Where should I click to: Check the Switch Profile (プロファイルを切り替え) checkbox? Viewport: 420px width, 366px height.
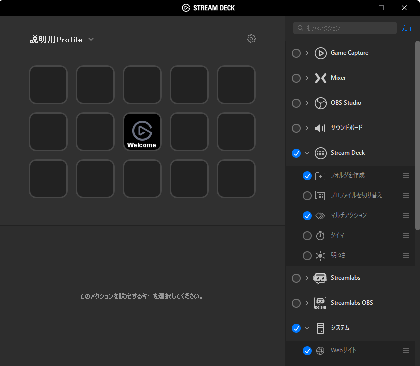[x=307, y=196]
